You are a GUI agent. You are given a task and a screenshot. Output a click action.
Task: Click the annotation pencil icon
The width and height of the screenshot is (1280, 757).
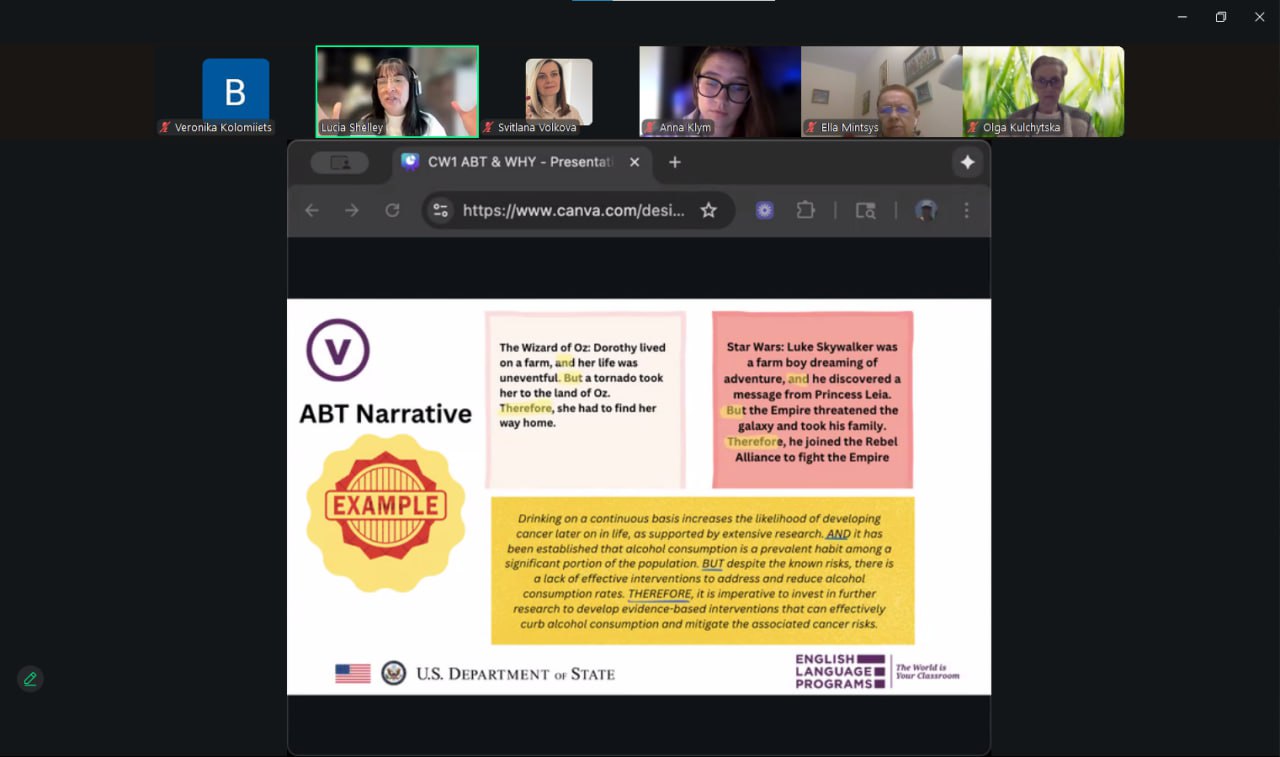point(30,679)
